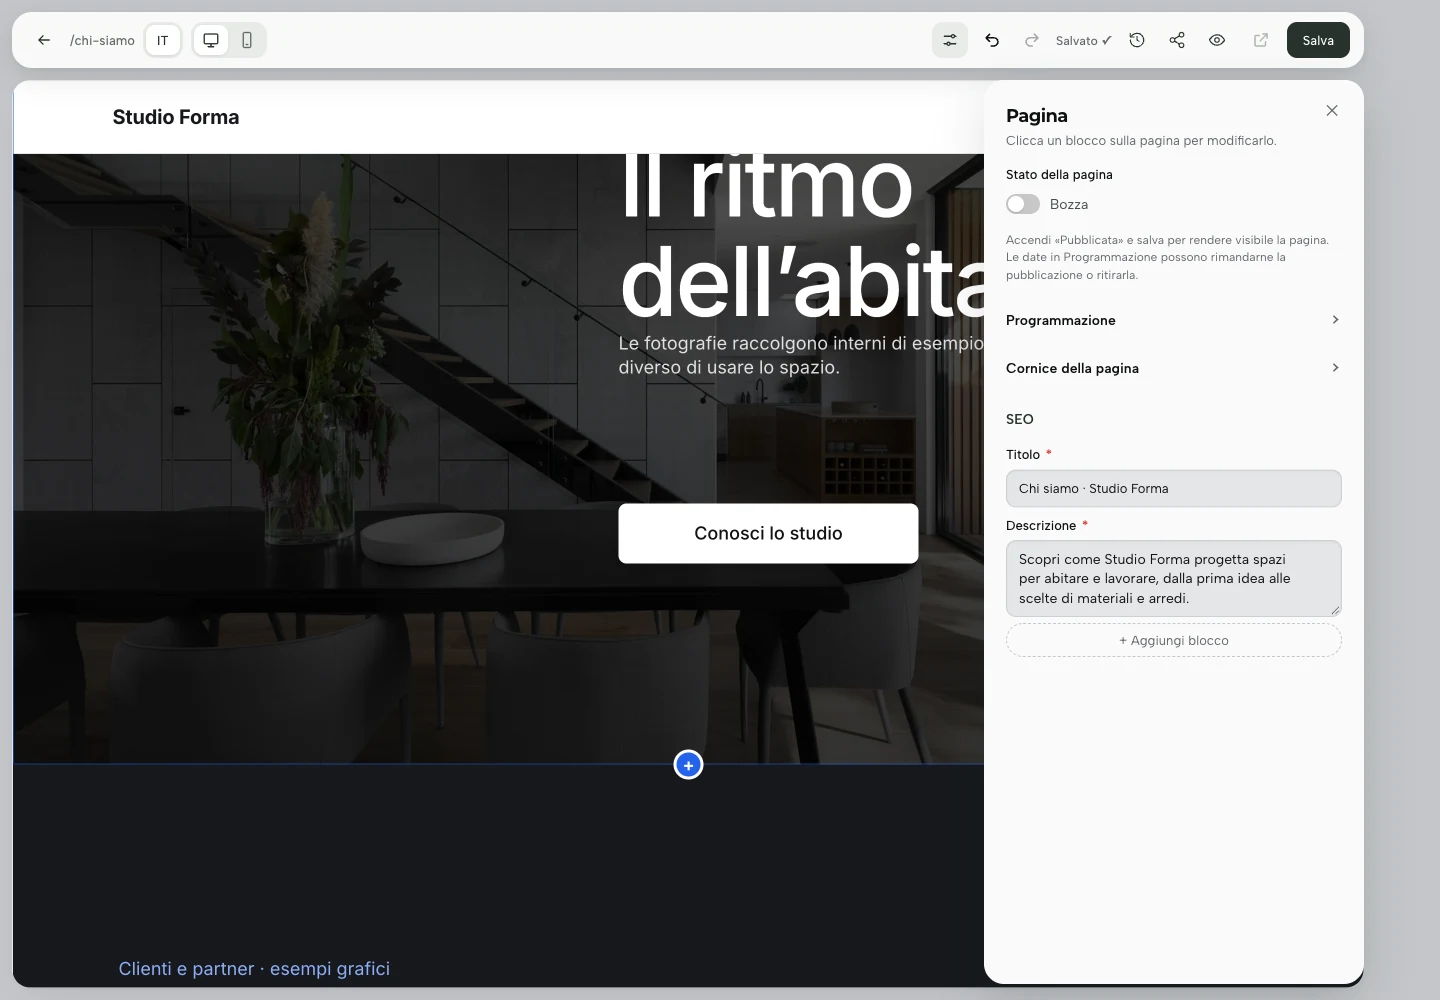The width and height of the screenshot is (1440, 1000).
Task: Insert block with blue plus circle
Action: pos(689,765)
